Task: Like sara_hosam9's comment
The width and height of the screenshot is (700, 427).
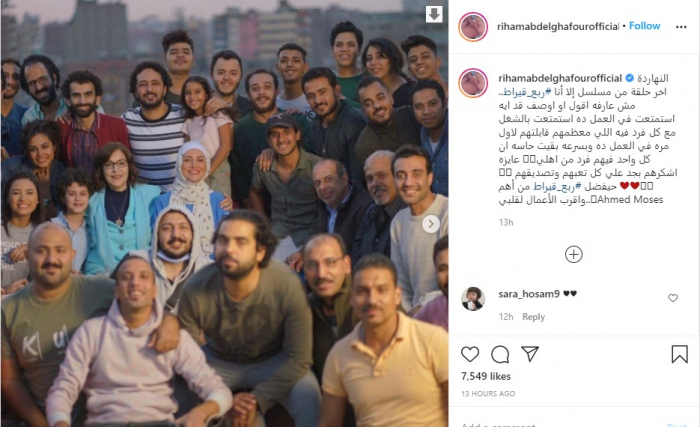Action: (673, 298)
